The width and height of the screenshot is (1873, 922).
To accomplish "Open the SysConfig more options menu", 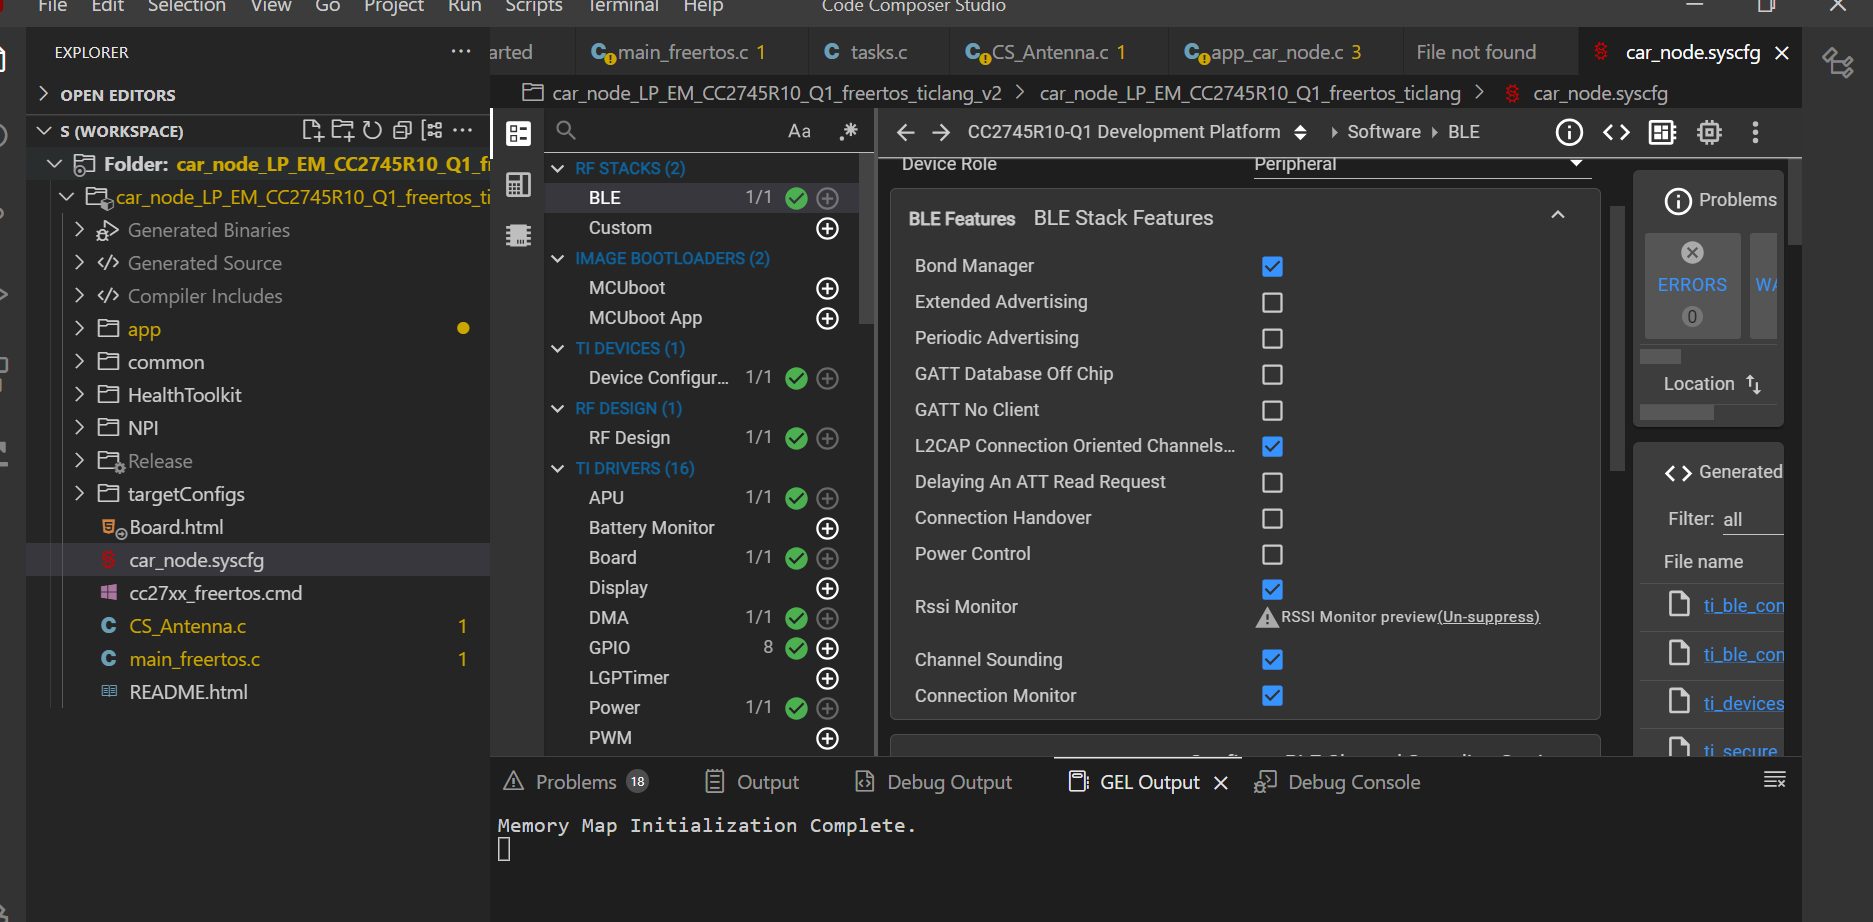I will pos(1755,132).
